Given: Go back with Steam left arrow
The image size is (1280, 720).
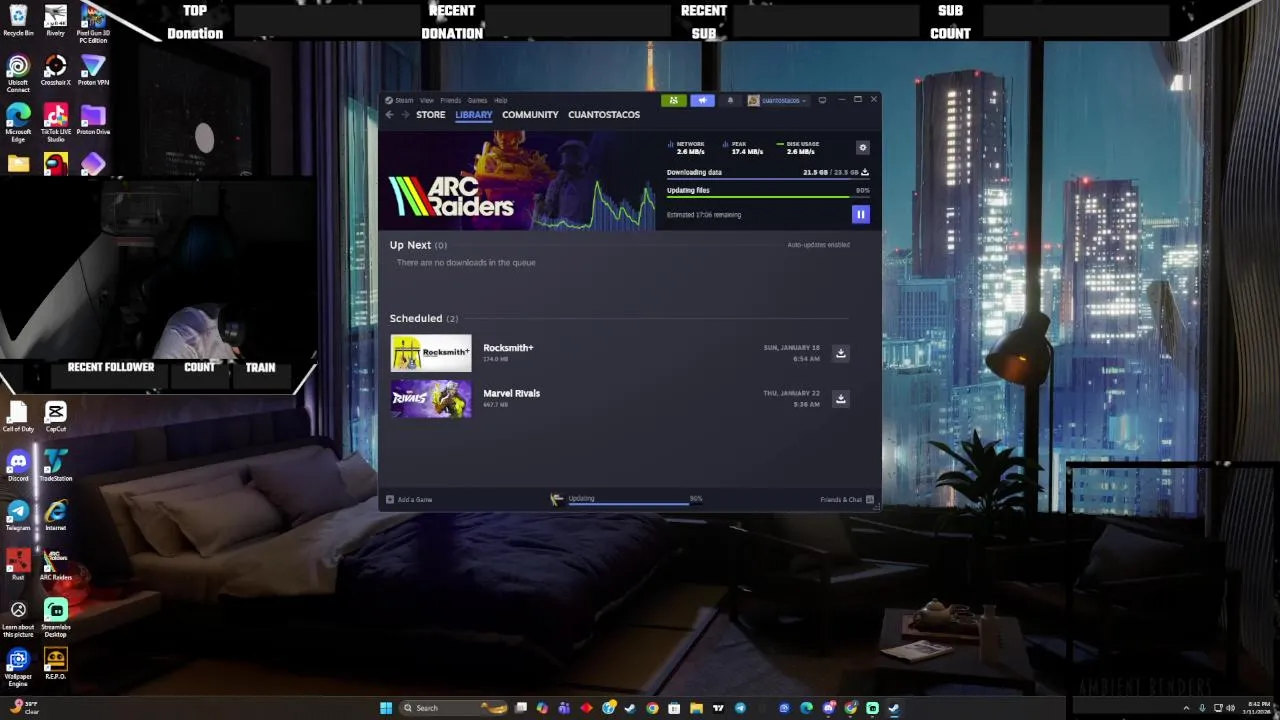Looking at the screenshot, I should pyautogui.click(x=390, y=115).
